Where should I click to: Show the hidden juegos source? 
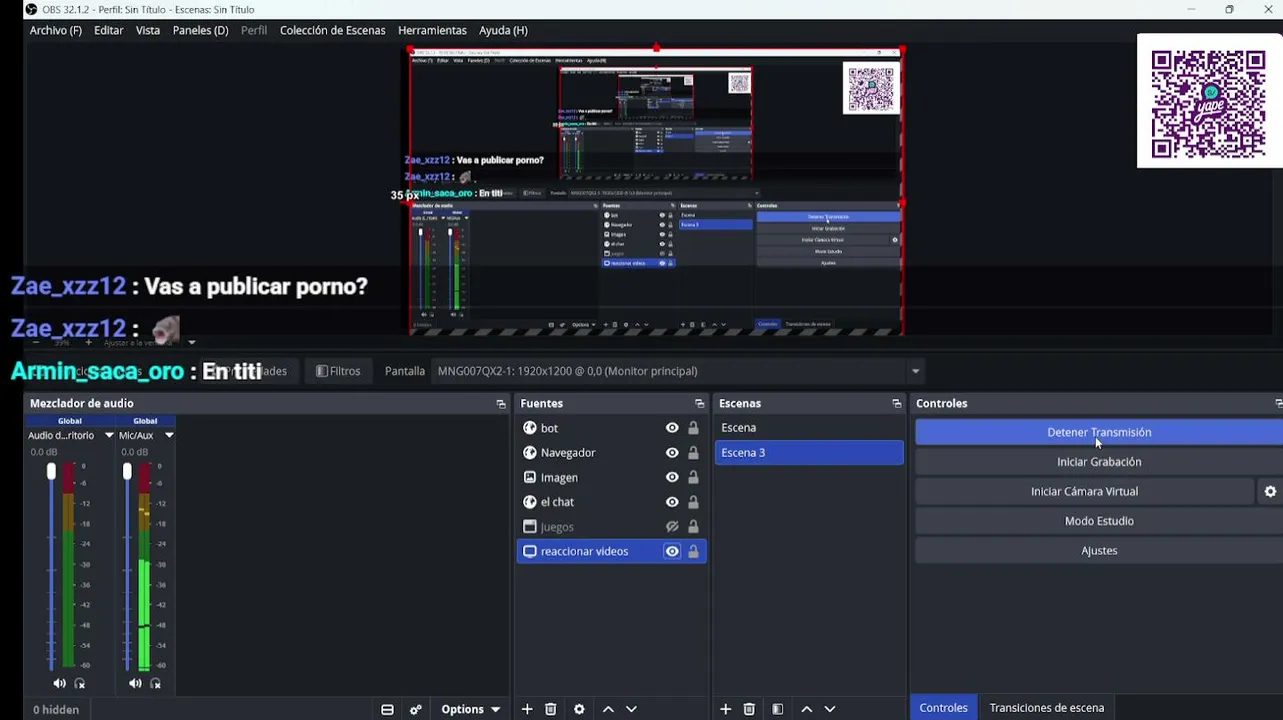[x=672, y=527]
